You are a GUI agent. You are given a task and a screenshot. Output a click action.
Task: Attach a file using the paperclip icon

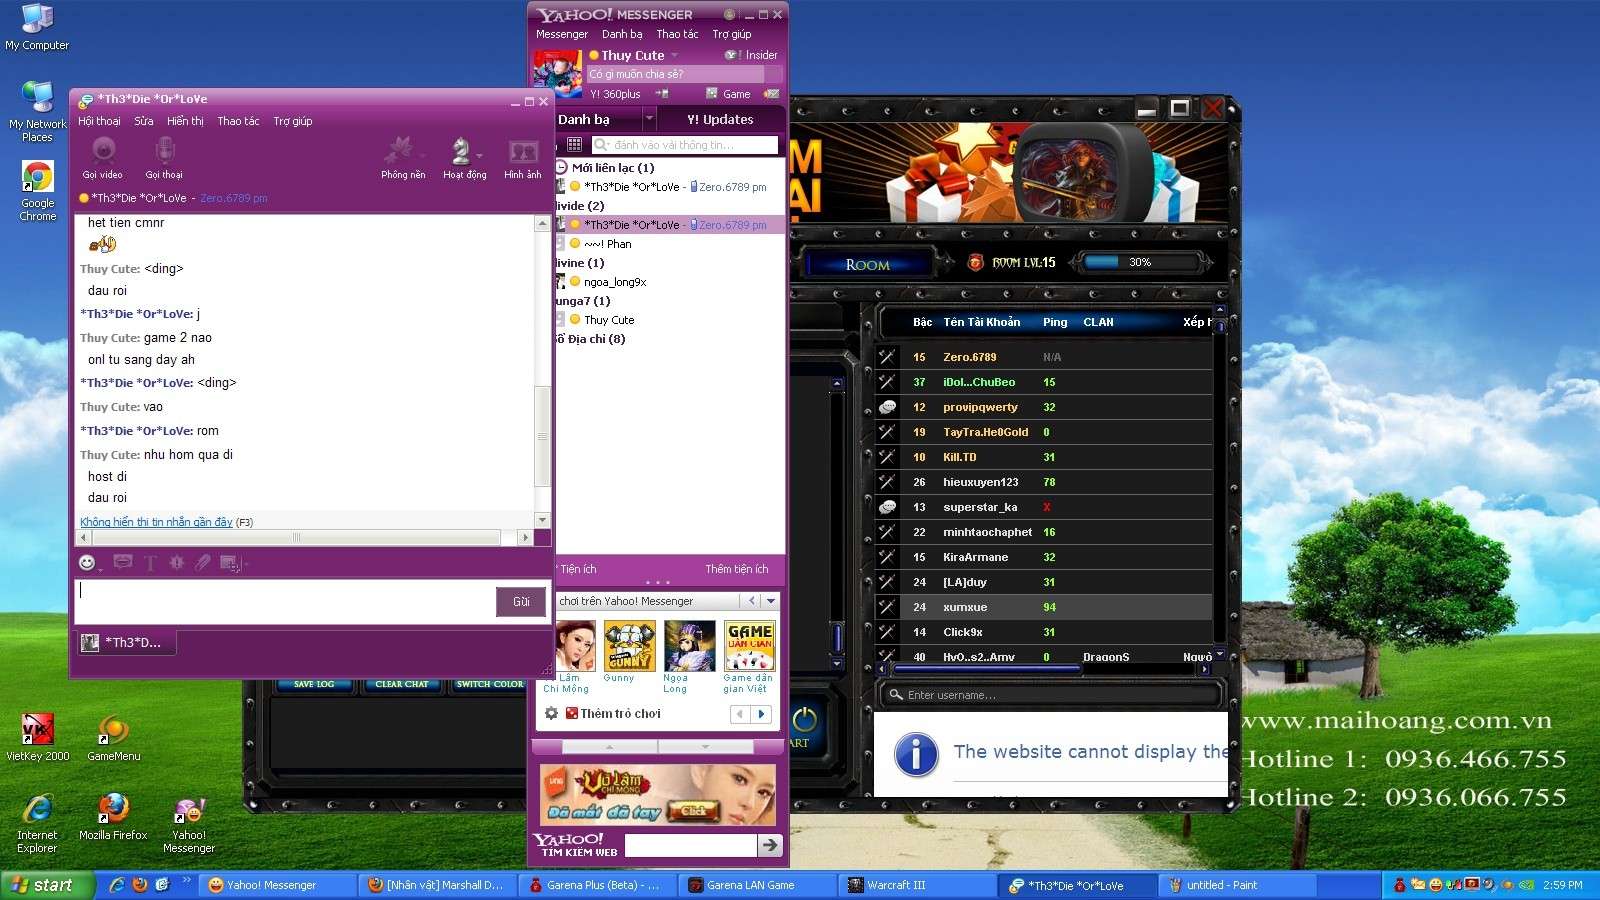[x=203, y=563]
